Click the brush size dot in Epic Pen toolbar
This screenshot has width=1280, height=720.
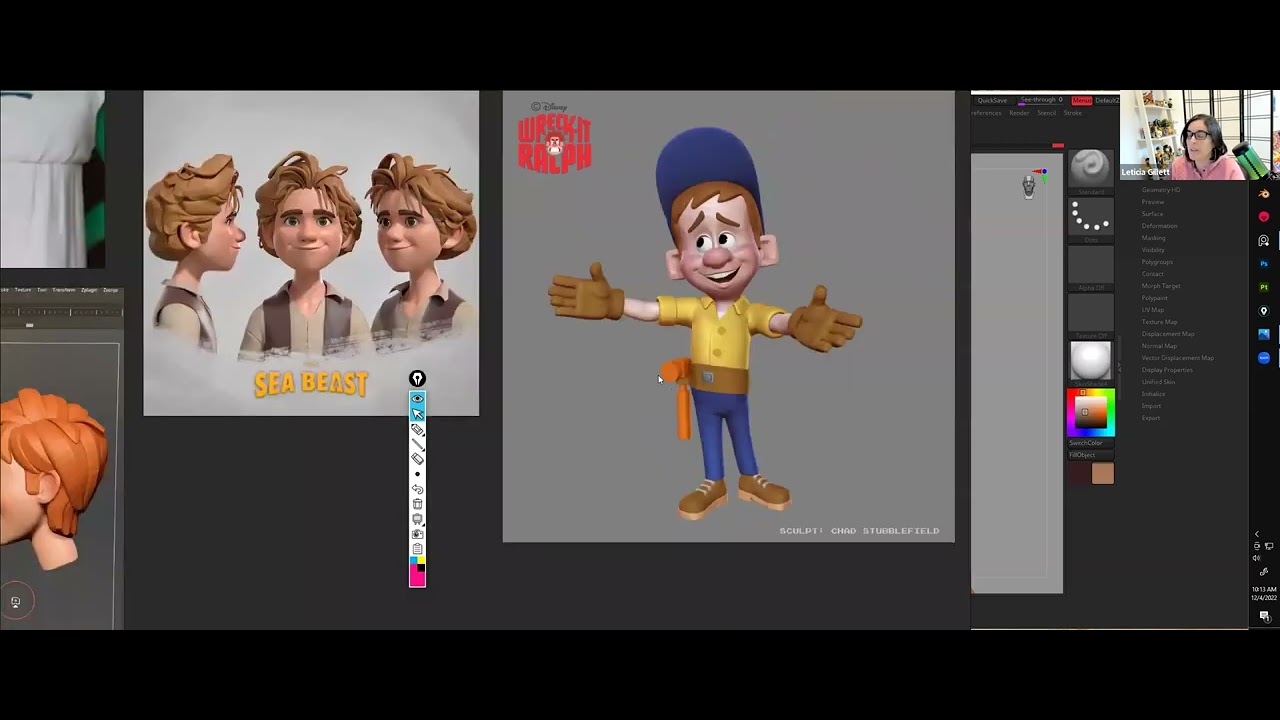(417, 474)
